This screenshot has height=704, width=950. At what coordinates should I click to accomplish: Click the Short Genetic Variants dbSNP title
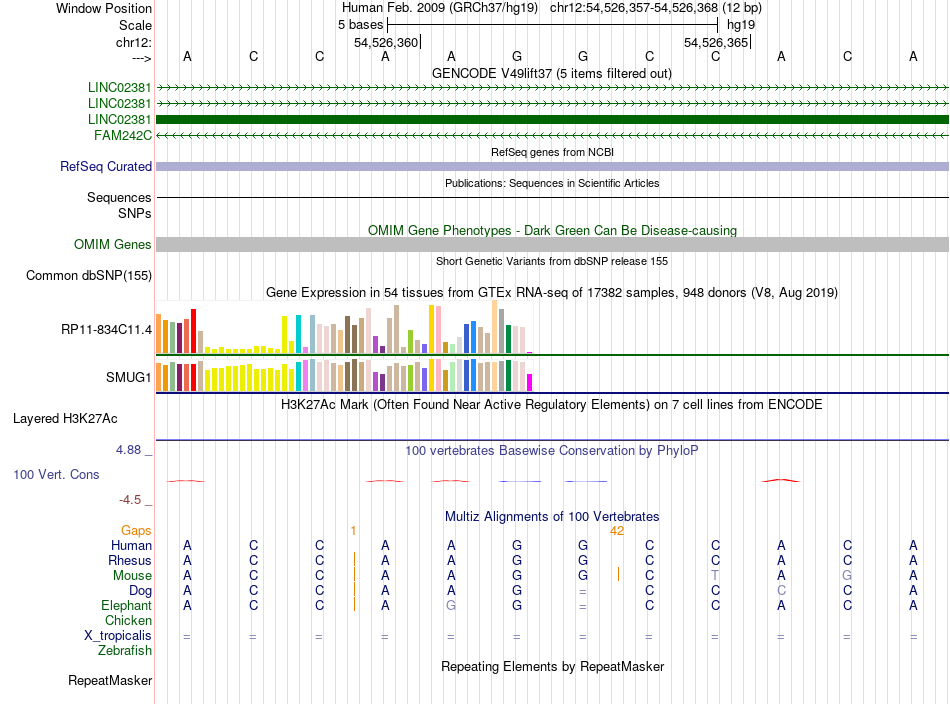tap(551, 261)
